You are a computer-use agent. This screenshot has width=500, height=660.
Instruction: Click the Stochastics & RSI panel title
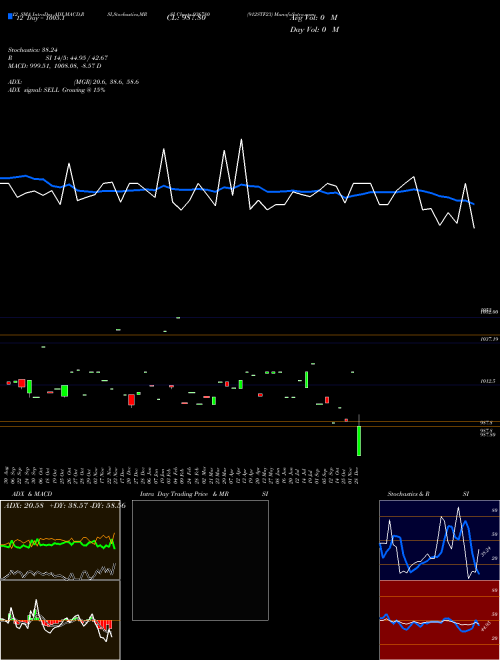pyautogui.click(x=428, y=494)
